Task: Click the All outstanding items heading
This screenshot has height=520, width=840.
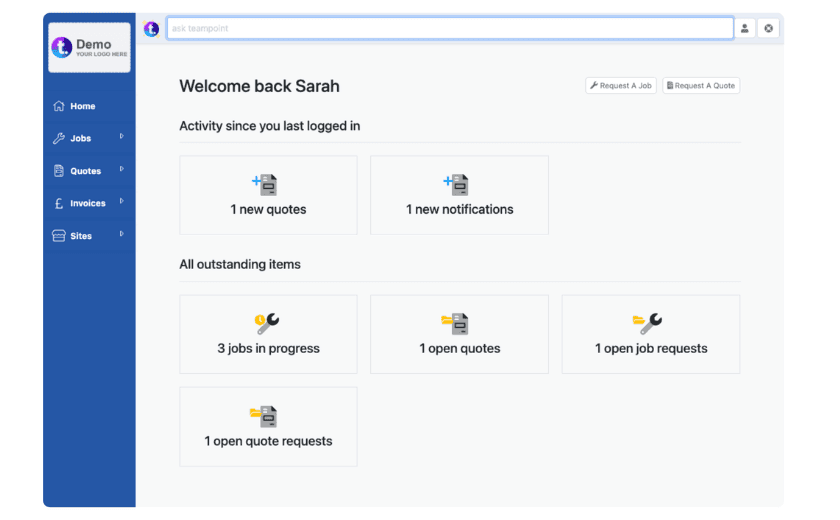Action: pyautogui.click(x=240, y=265)
